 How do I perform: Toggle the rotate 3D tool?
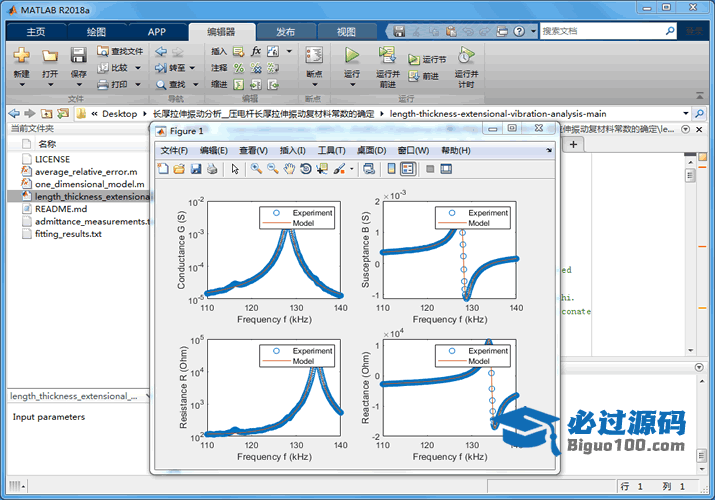306,169
